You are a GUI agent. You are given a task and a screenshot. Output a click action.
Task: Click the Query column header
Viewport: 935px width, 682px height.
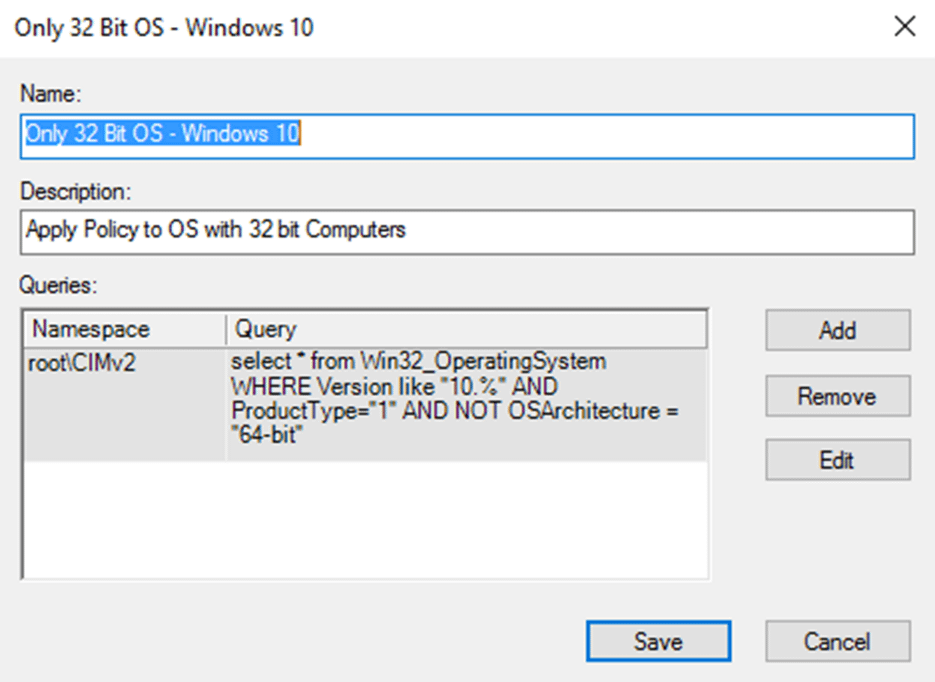click(466, 329)
